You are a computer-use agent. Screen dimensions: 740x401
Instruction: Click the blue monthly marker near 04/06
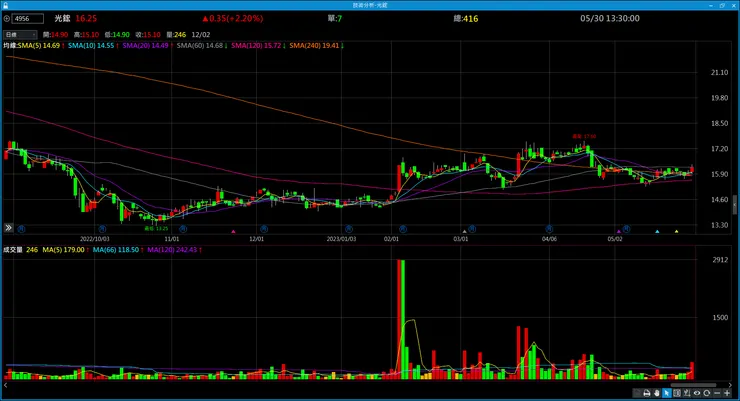click(549, 229)
